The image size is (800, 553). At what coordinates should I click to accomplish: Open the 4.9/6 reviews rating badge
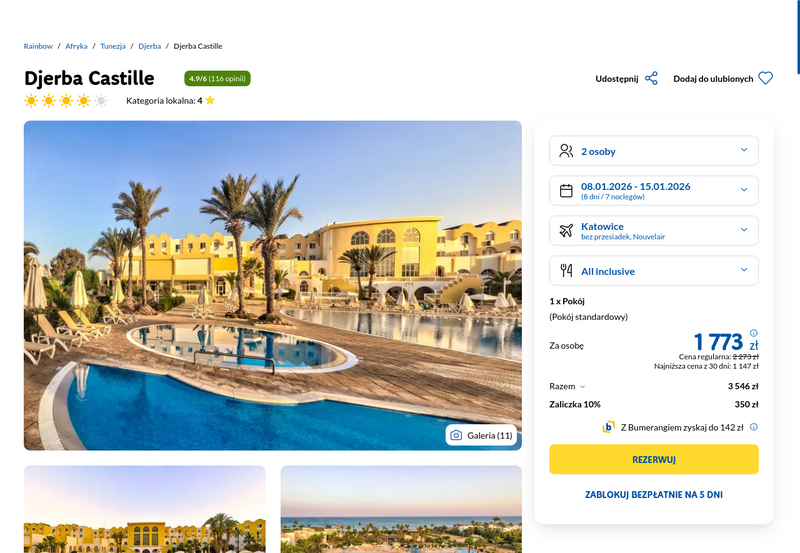217,79
